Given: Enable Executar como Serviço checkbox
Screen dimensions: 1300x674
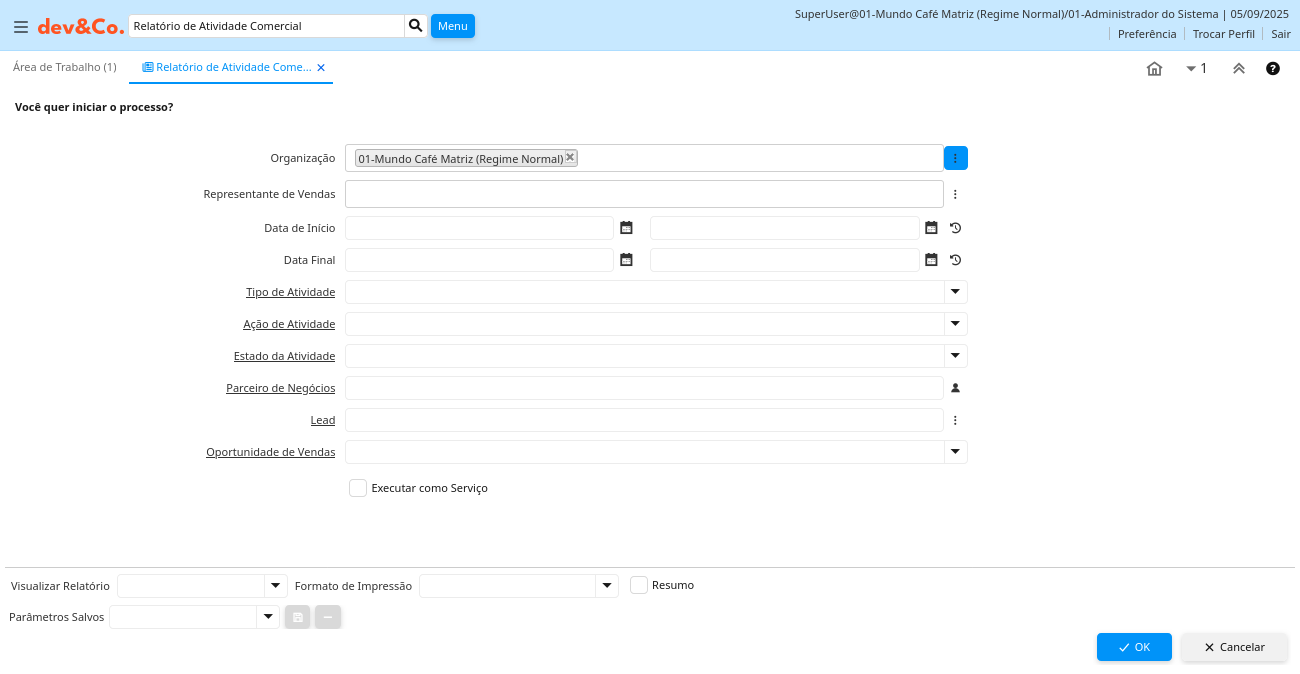Looking at the screenshot, I should click(358, 488).
